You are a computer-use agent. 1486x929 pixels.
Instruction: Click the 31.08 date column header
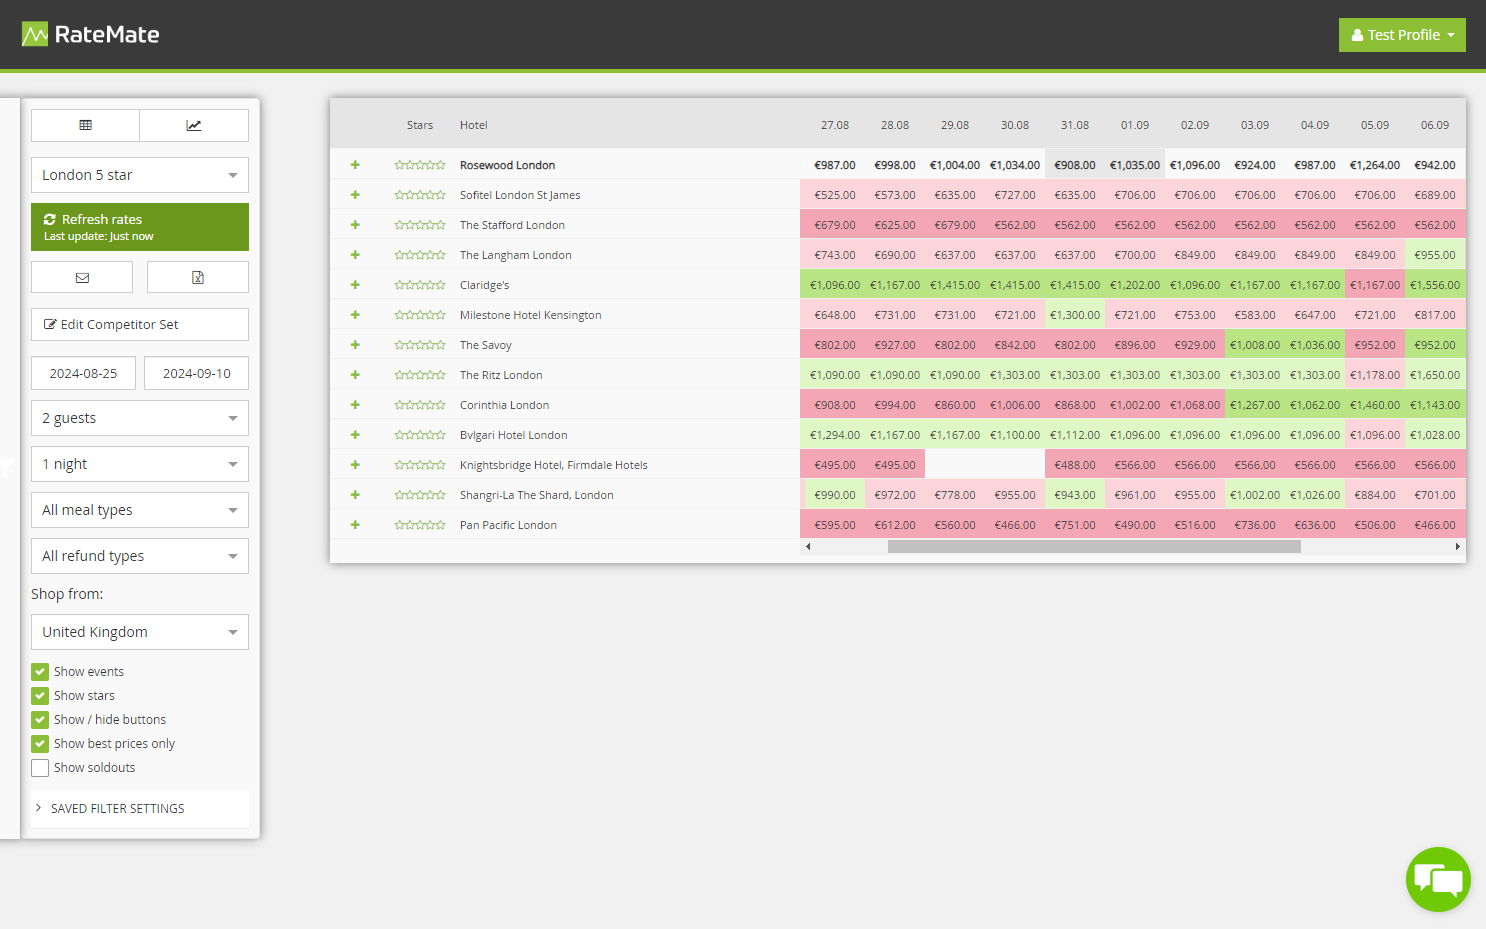point(1075,125)
